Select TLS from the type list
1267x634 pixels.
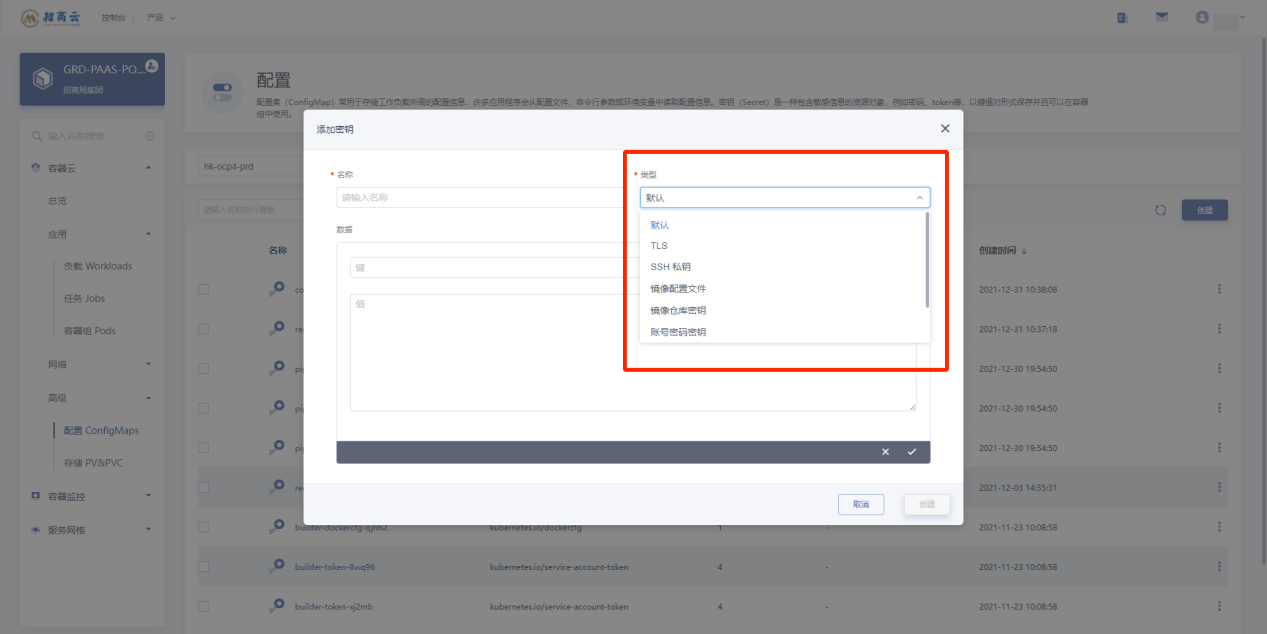(x=659, y=246)
